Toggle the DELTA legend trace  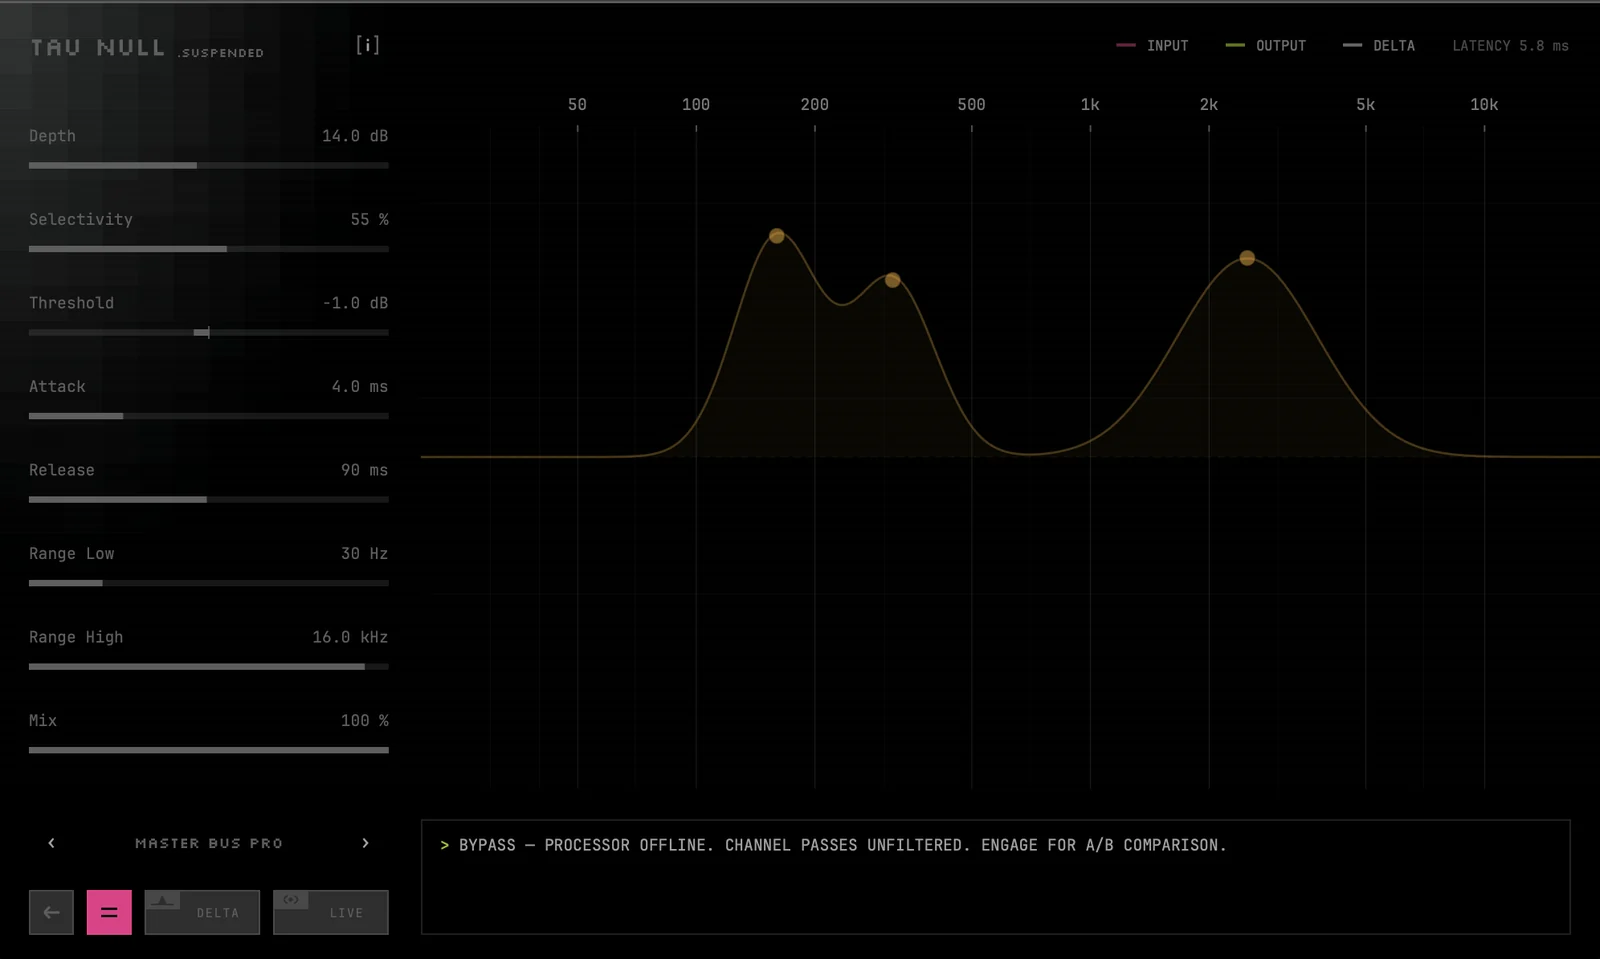tap(1379, 46)
